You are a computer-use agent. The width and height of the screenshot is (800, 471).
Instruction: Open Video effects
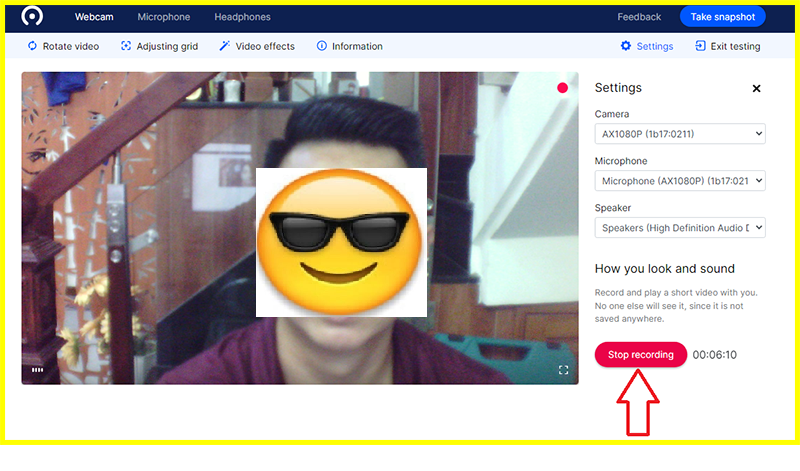click(x=257, y=46)
